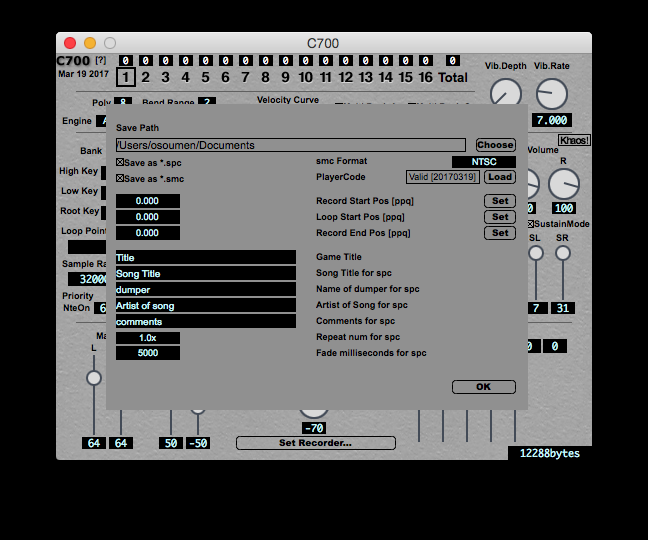Toggle the Save as *.smc checkbox

[121, 178]
